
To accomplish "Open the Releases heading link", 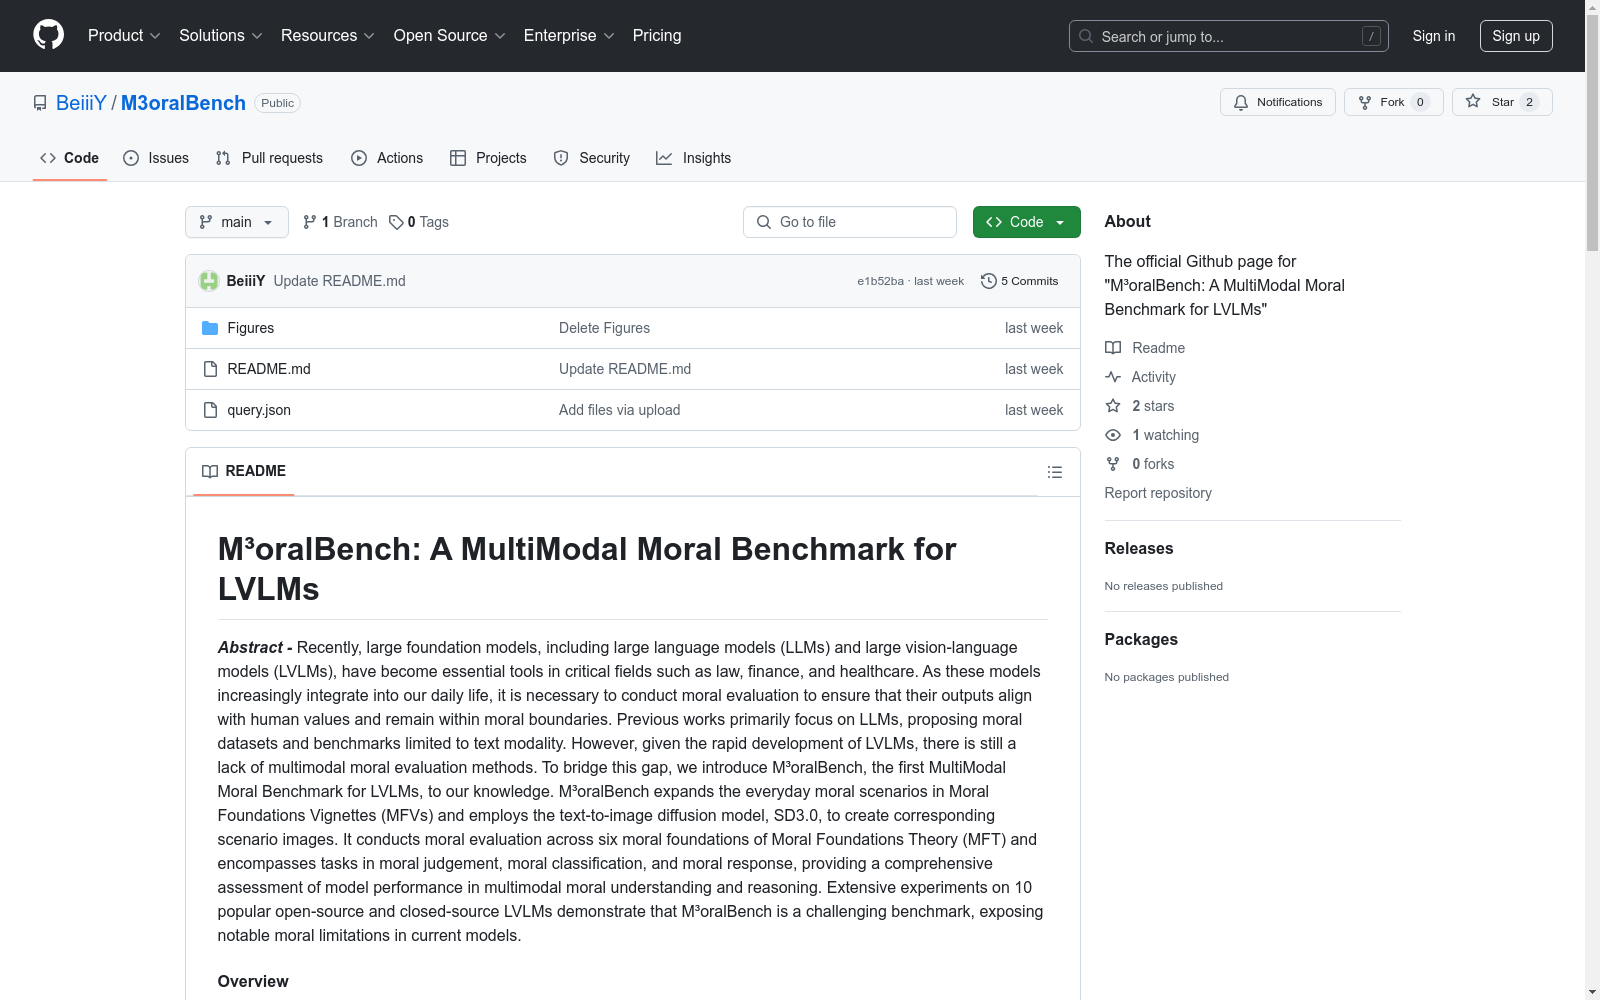I will pos(1139,548).
